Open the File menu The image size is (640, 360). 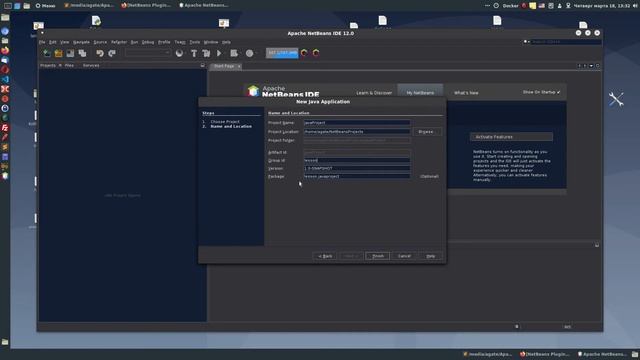coord(42,42)
